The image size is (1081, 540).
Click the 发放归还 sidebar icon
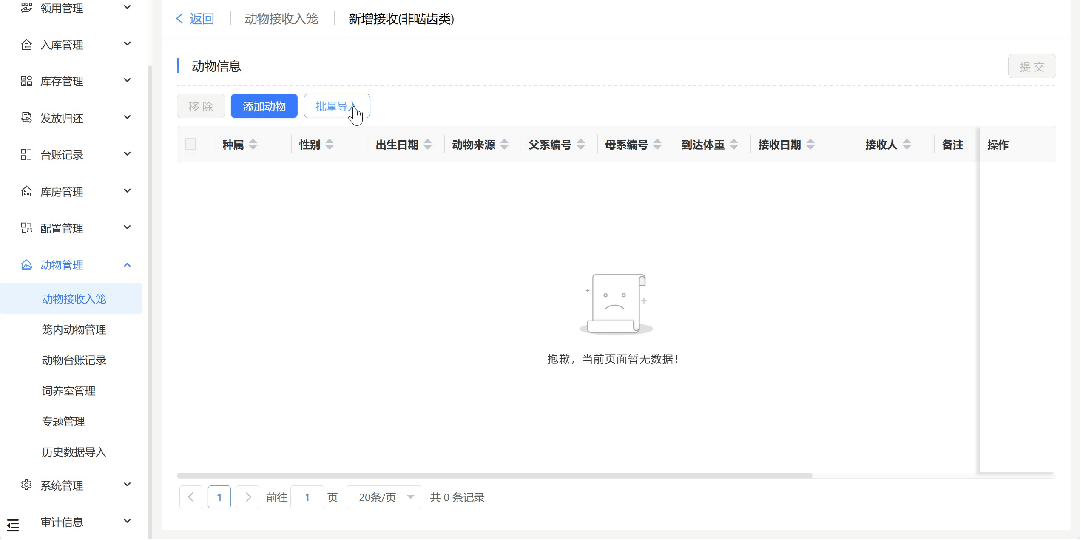pos(26,118)
